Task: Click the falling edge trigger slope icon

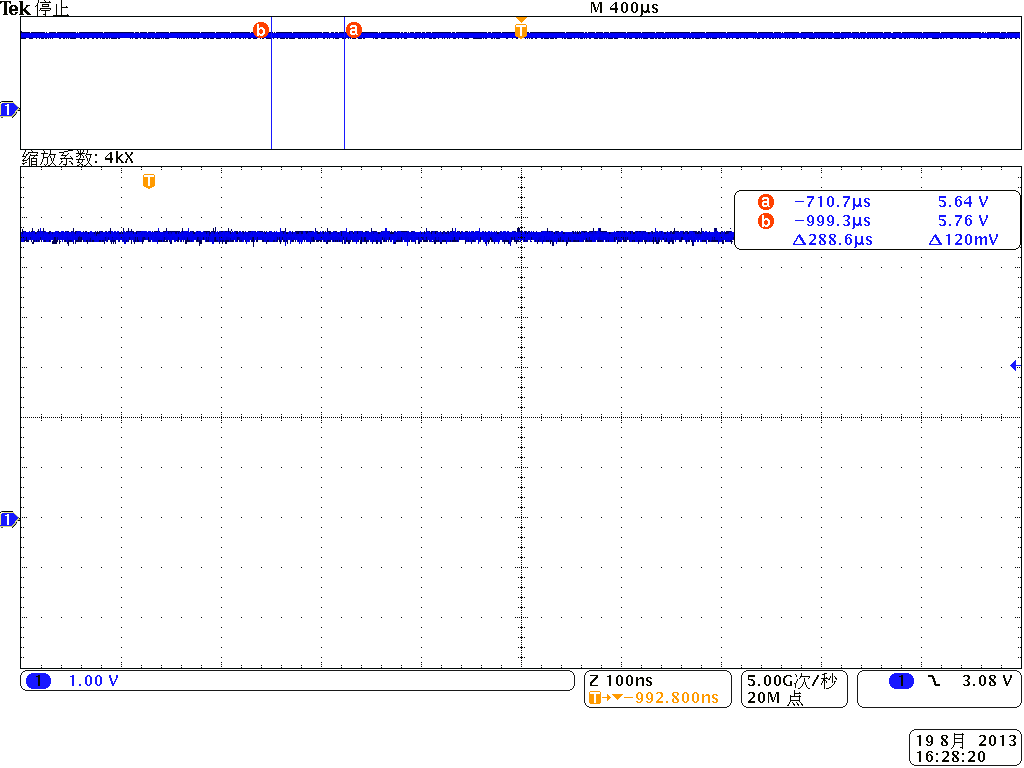Action: 935,681
